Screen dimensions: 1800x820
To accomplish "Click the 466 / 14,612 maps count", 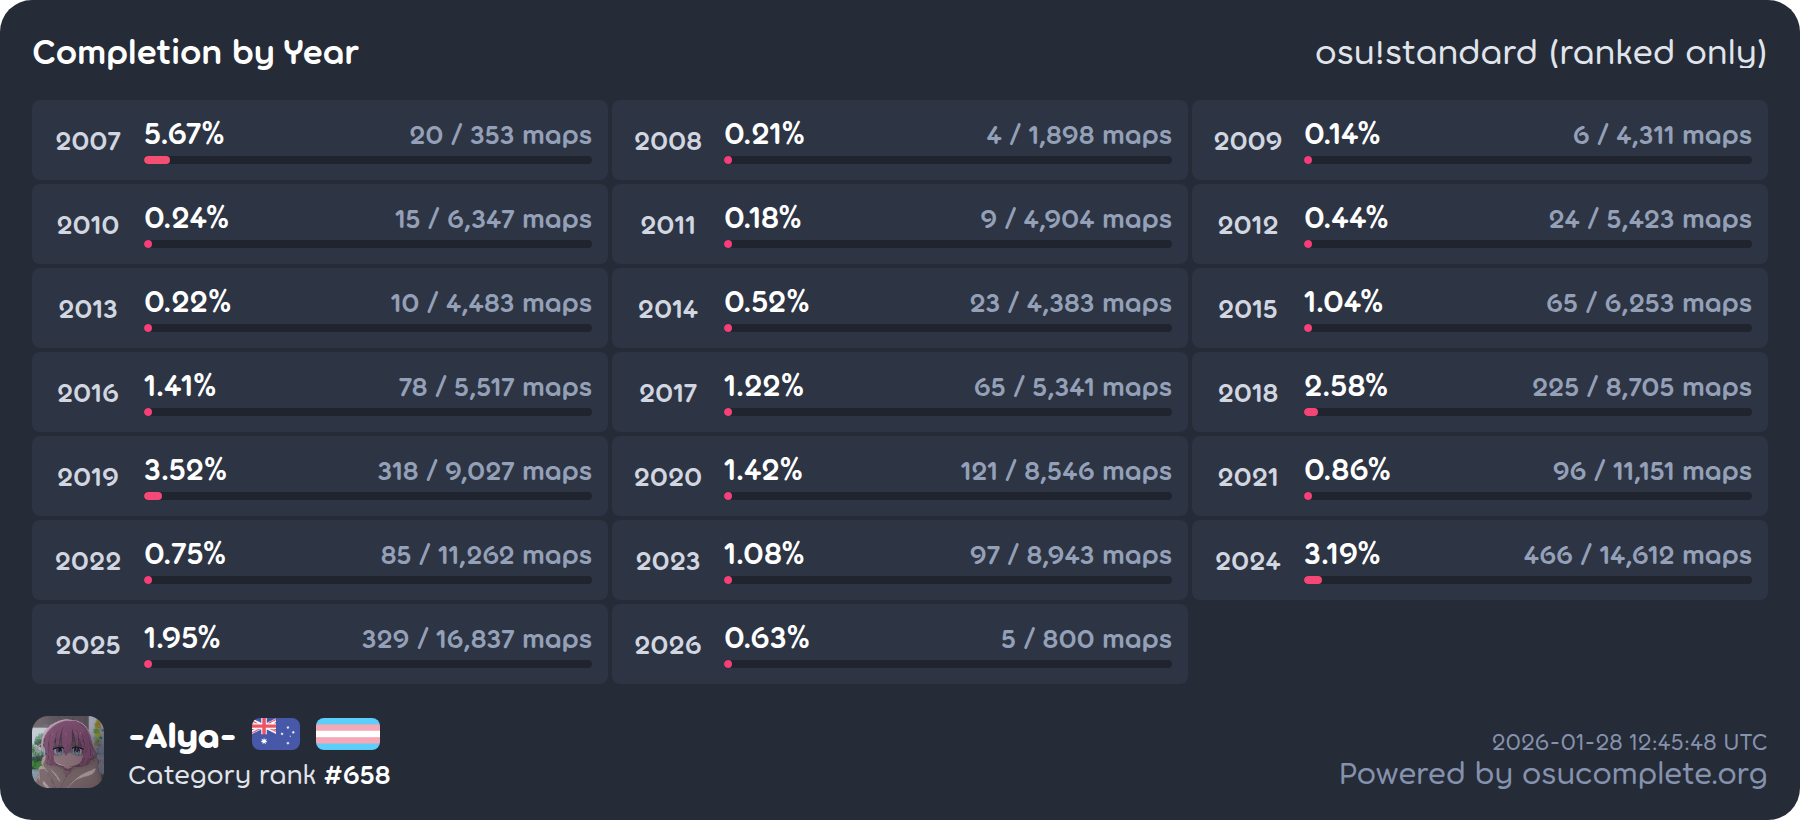I will pyautogui.click(x=1637, y=555).
